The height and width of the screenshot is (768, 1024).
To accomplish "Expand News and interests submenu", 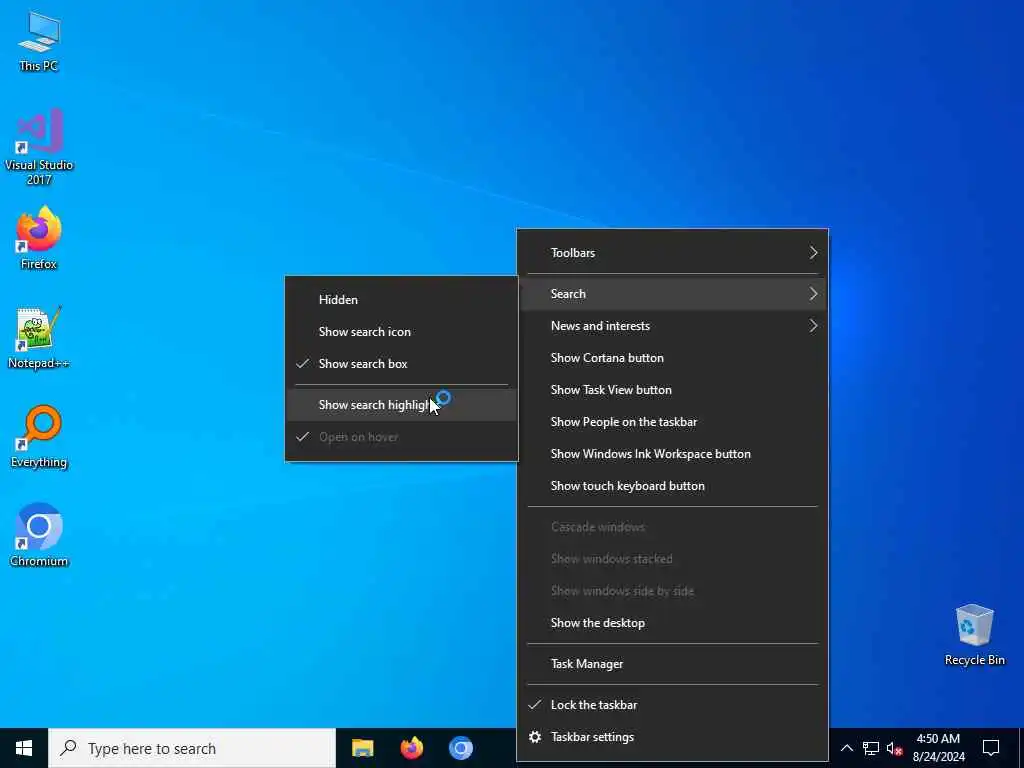I will point(673,326).
